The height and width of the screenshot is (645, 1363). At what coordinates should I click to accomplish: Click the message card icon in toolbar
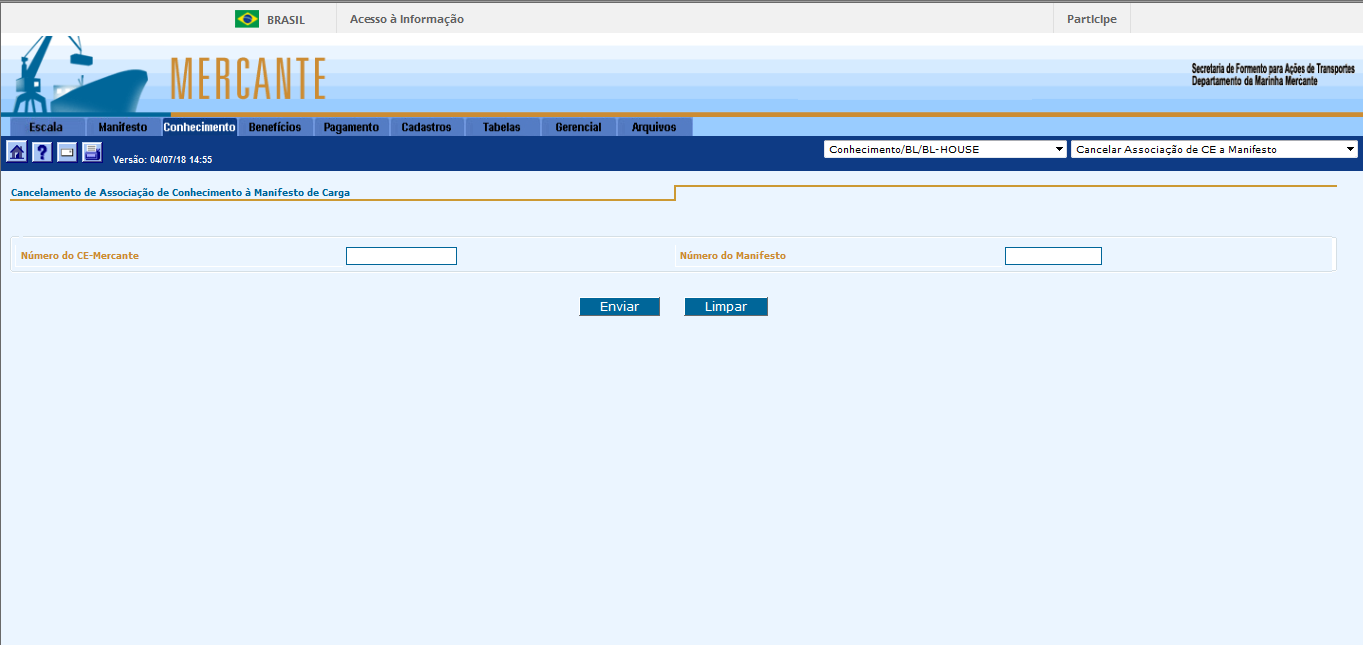tap(67, 152)
